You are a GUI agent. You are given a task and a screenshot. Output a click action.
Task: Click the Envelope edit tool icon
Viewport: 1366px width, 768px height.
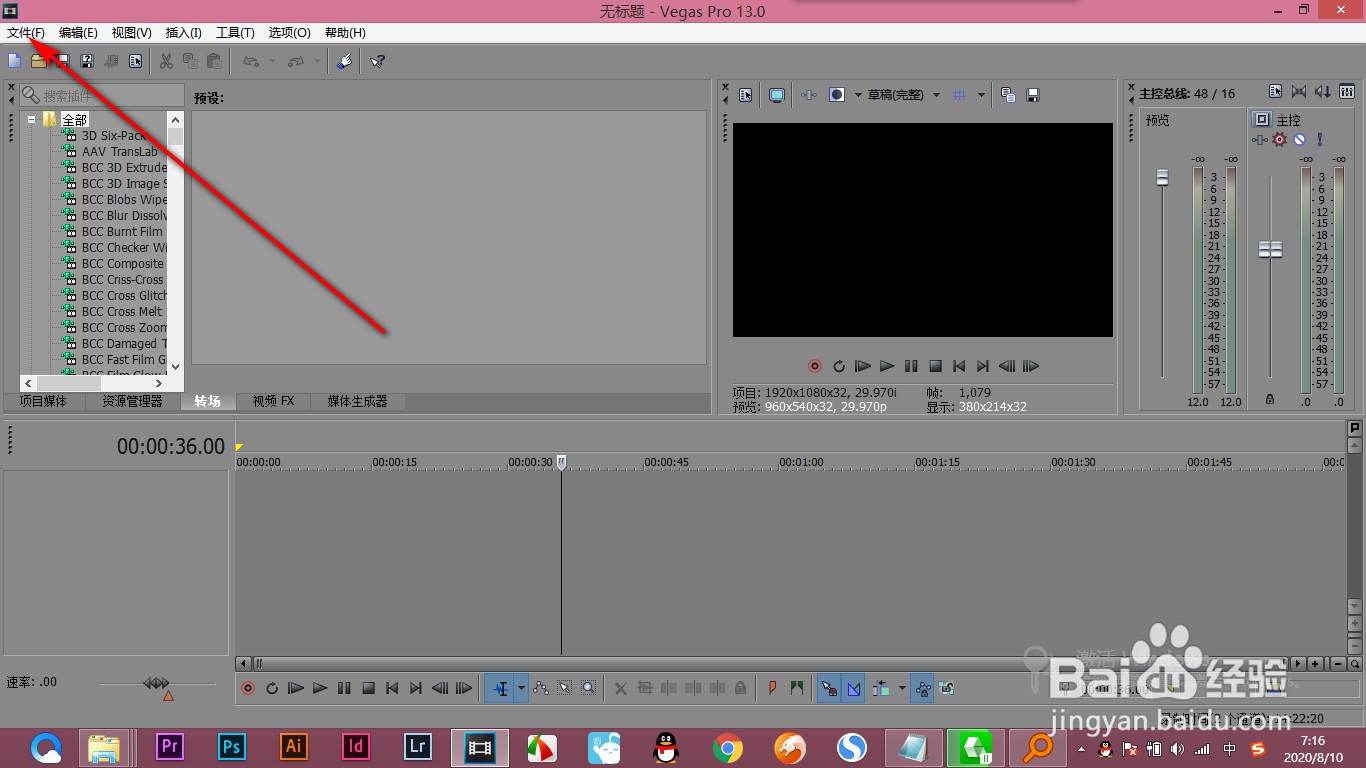[x=541, y=688]
